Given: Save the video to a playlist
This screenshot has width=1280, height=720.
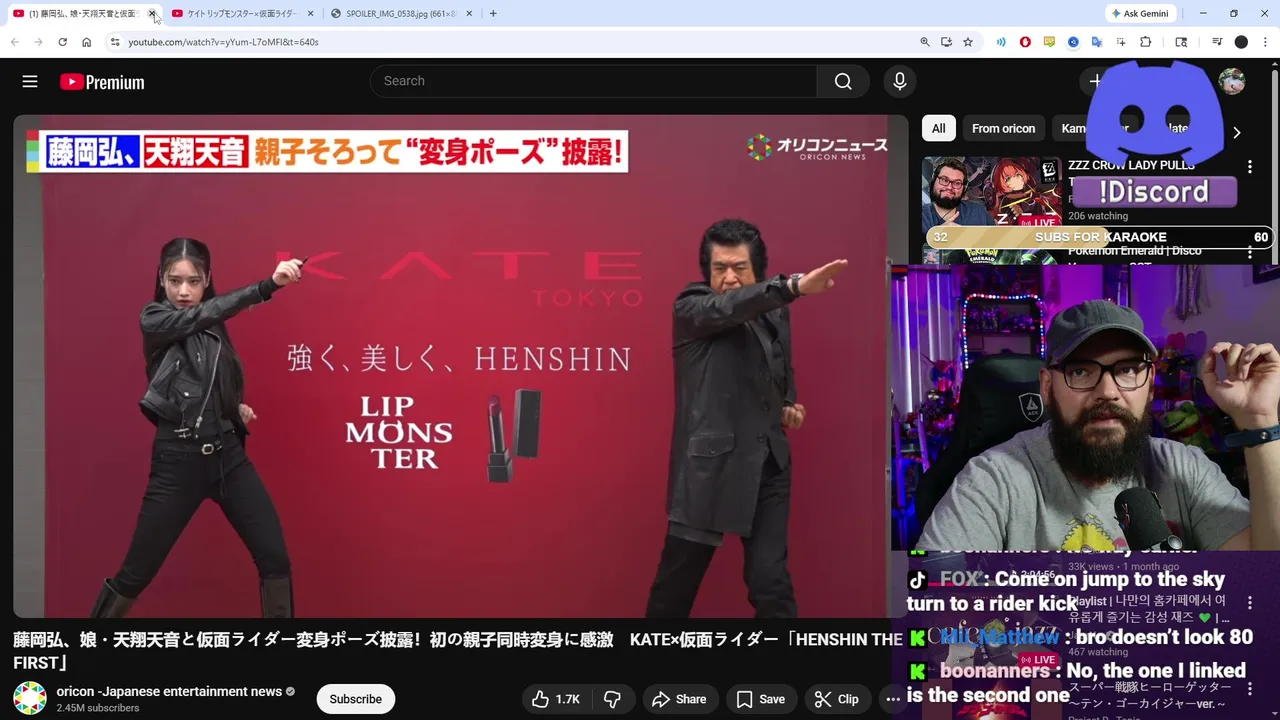Looking at the screenshot, I should 761,699.
